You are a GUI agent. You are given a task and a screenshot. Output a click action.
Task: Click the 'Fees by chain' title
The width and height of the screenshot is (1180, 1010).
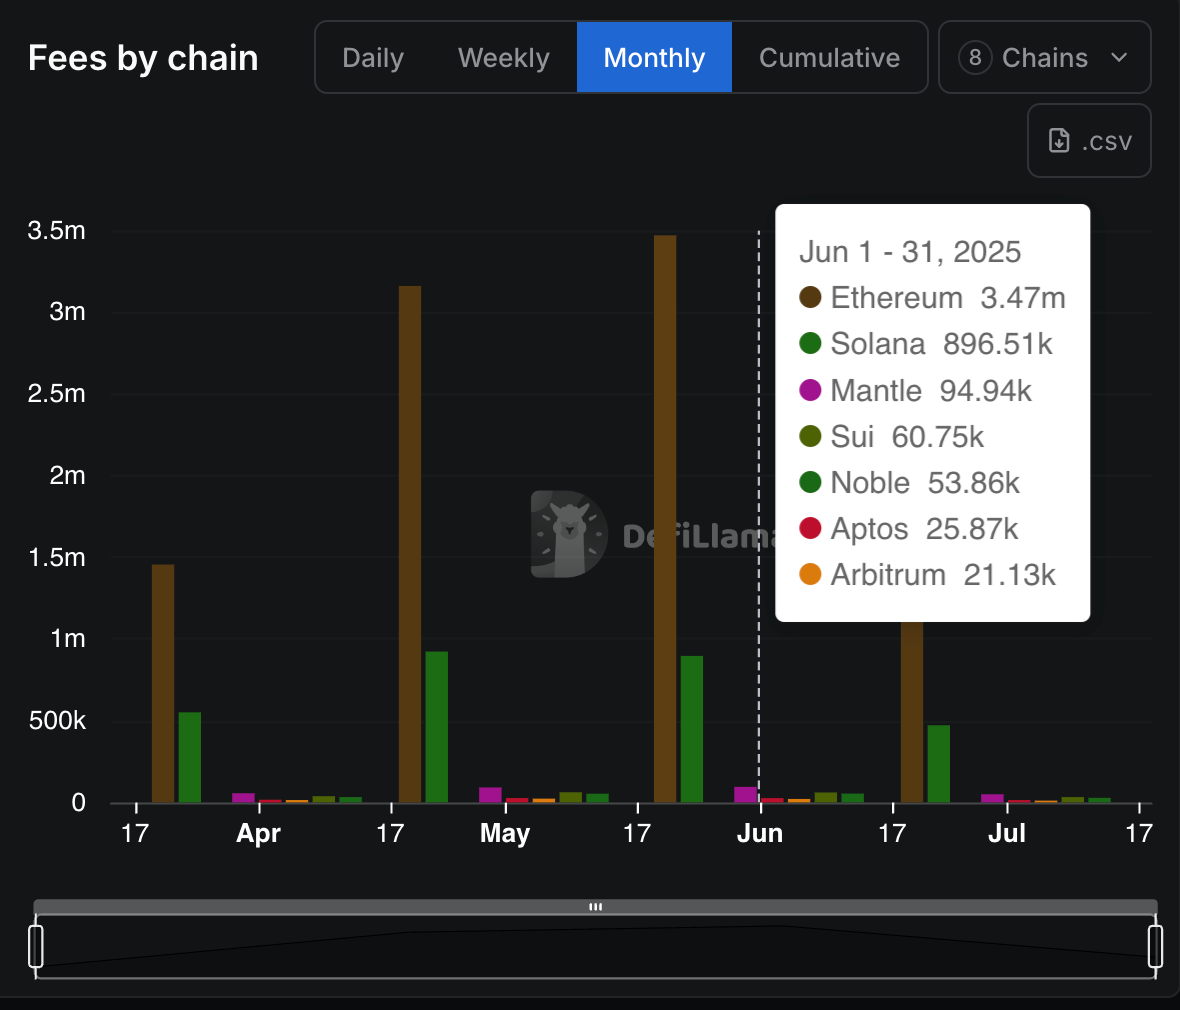point(143,58)
